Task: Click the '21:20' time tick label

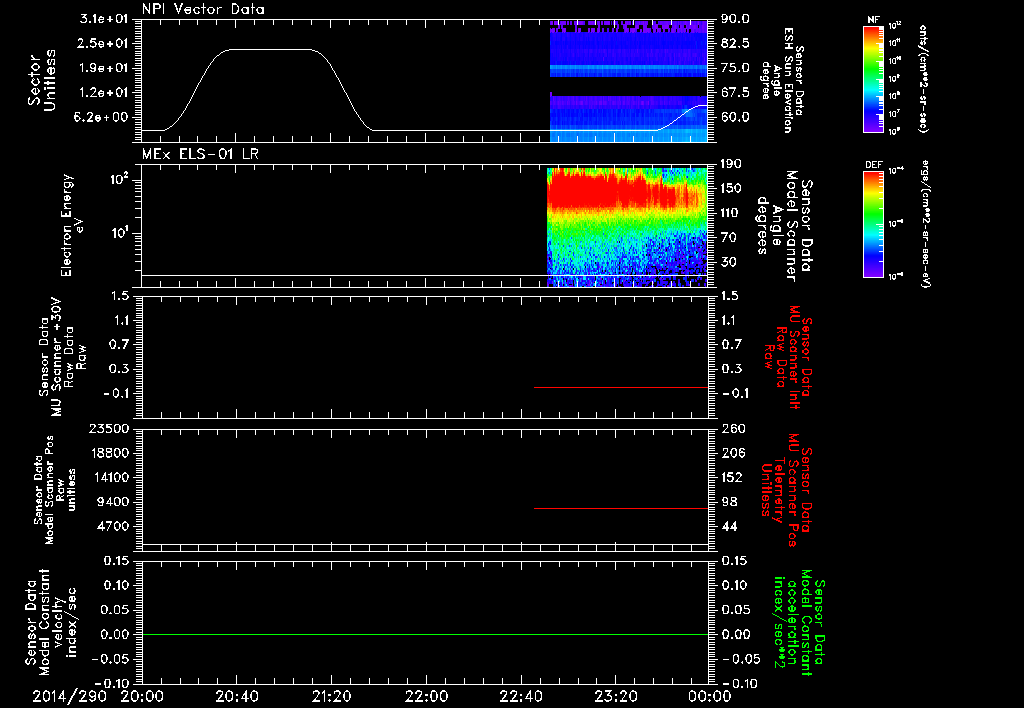Action: coord(331,696)
